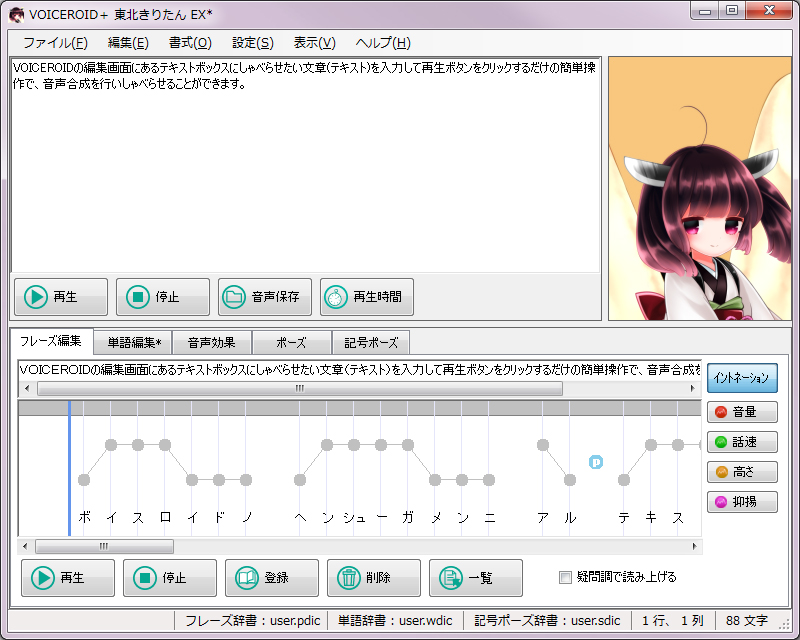The height and width of the screenshot is (640, 800).
Task: Open the phrase list with 一覧
Action: point(476,578)
